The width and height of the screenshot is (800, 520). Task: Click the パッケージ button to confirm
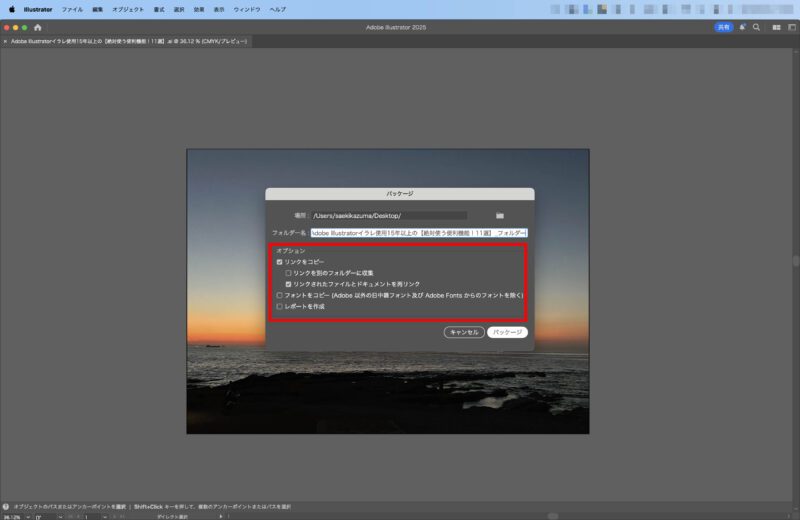tap(507, 332)
